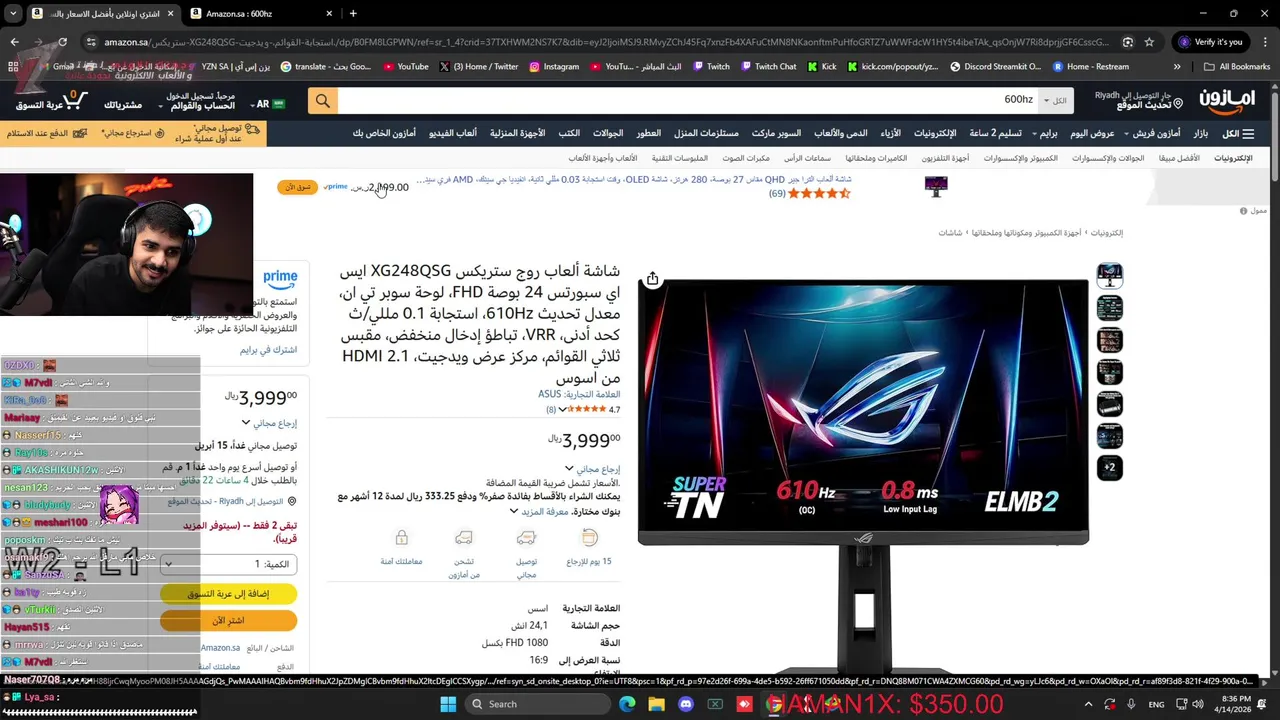Open the hamburger 'الكل' all-departments menu

point(1238,133)
